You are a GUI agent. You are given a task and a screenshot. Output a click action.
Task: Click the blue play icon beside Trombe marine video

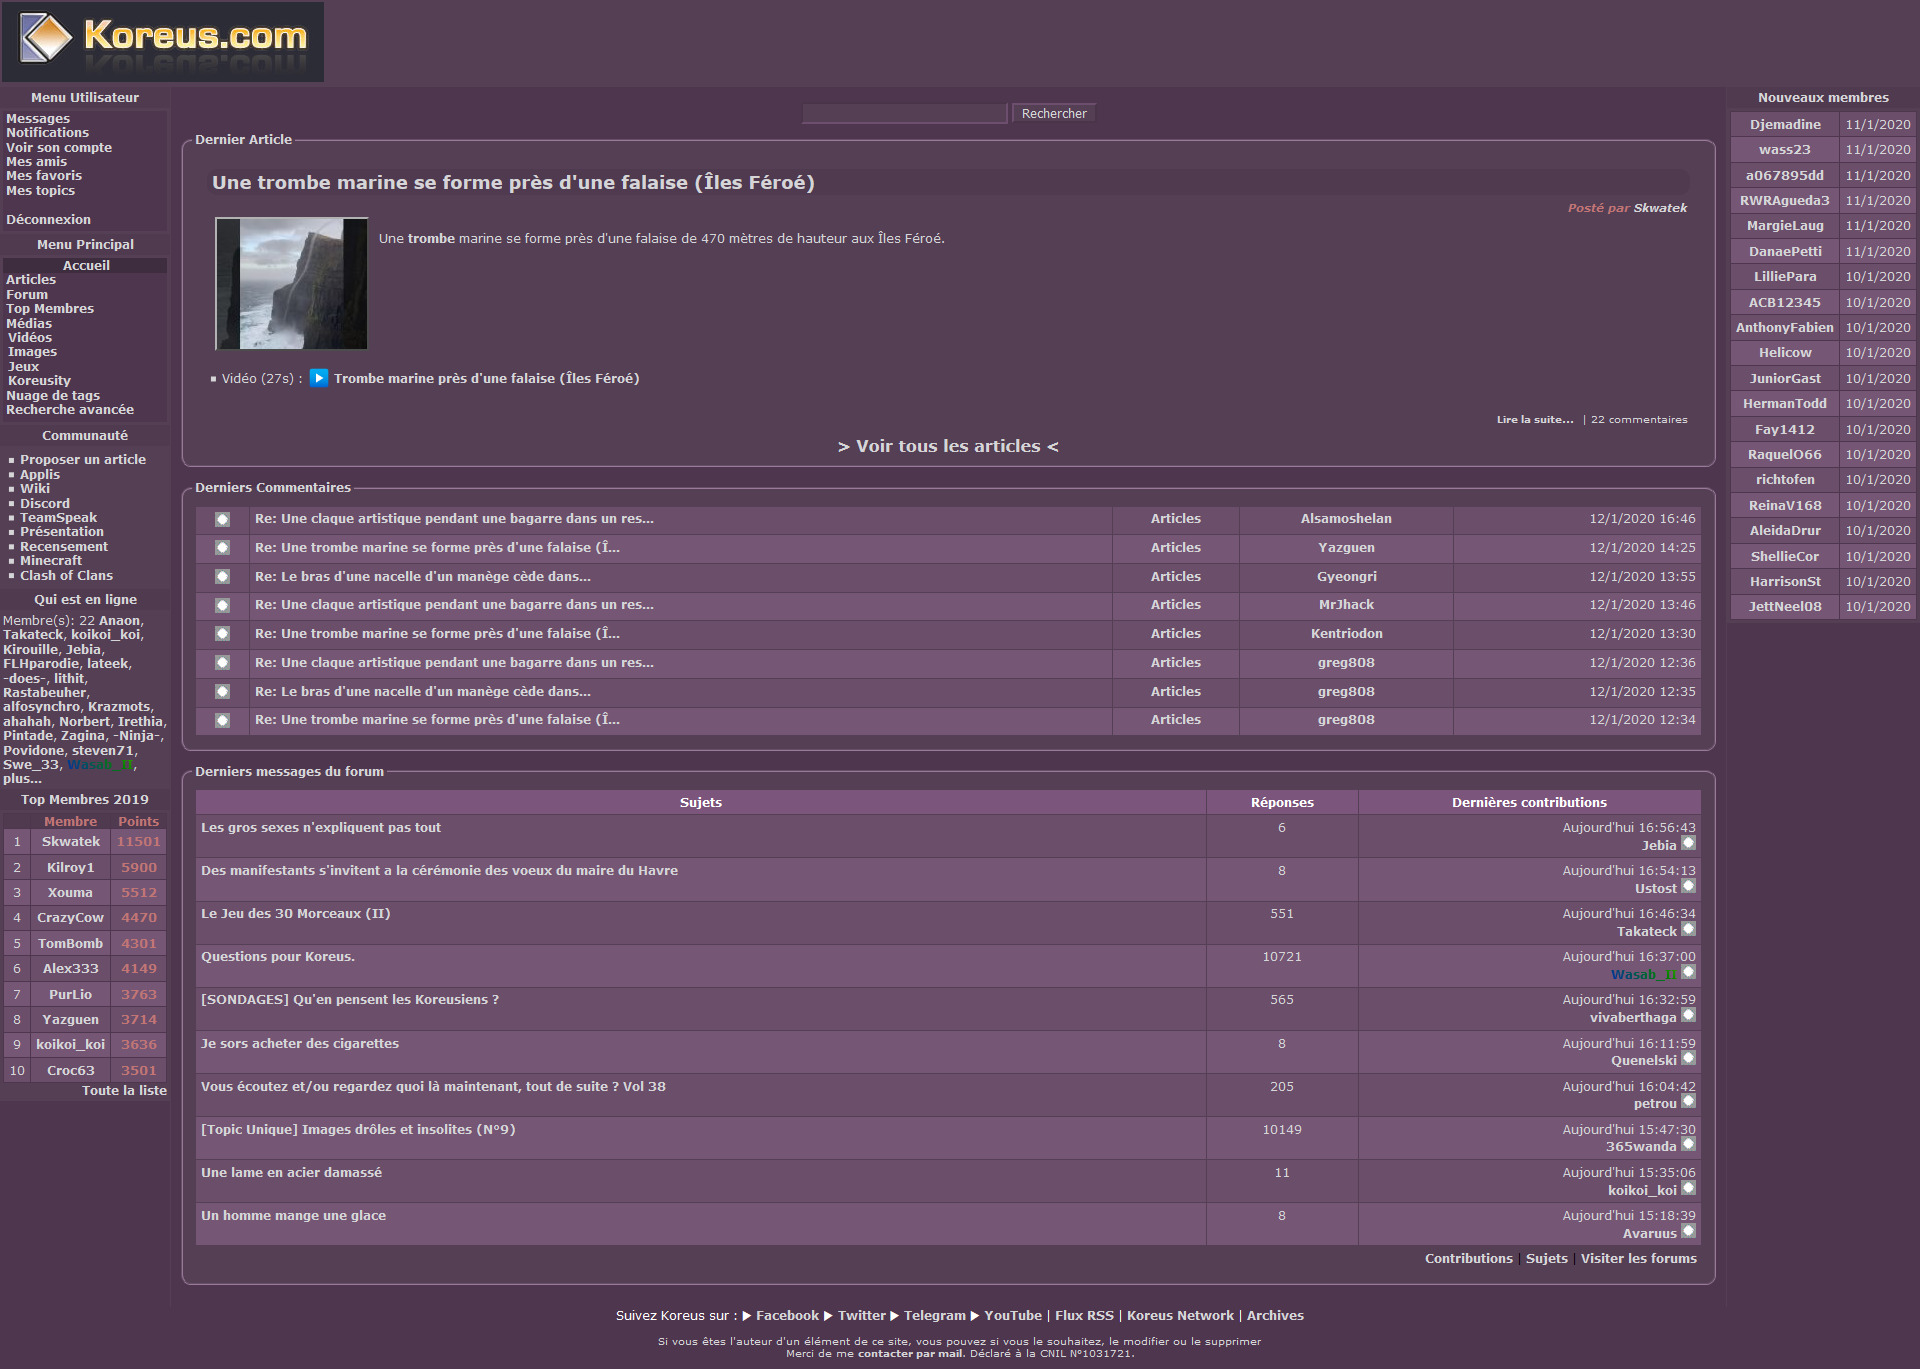click(x=318, y=378)
